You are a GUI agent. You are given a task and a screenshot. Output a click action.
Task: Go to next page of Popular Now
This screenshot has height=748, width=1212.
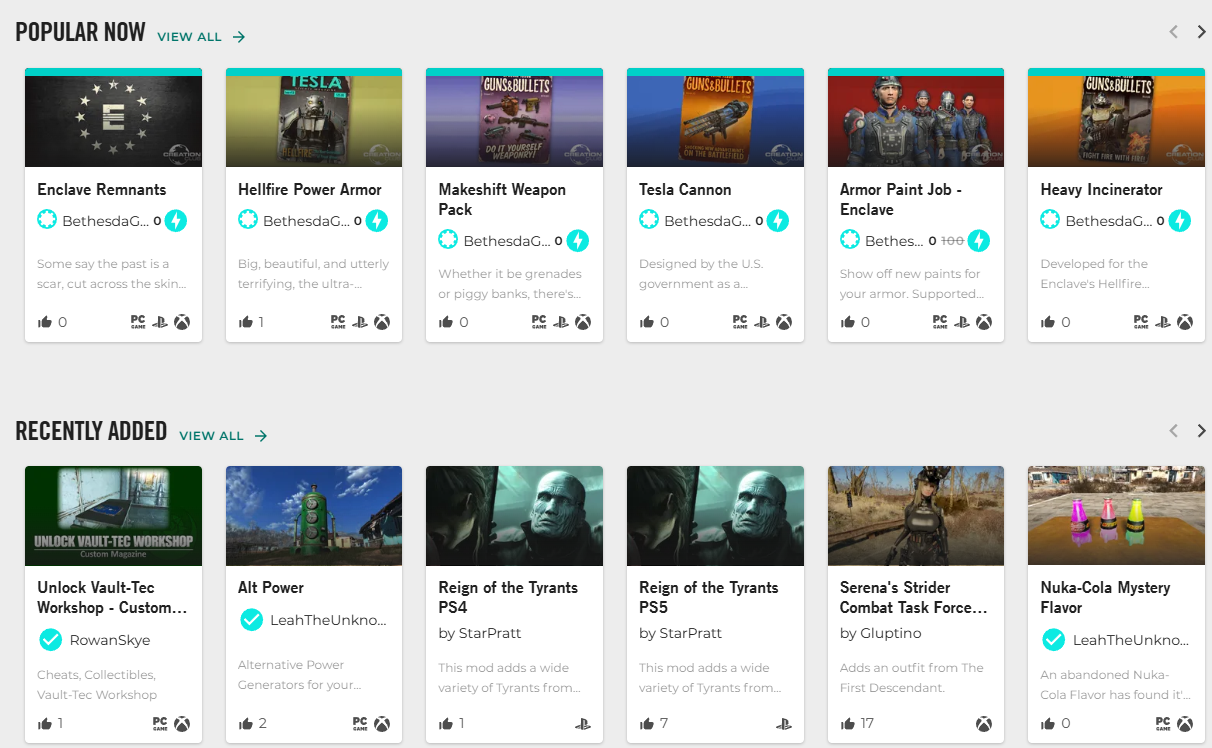tap(1201, 32)
